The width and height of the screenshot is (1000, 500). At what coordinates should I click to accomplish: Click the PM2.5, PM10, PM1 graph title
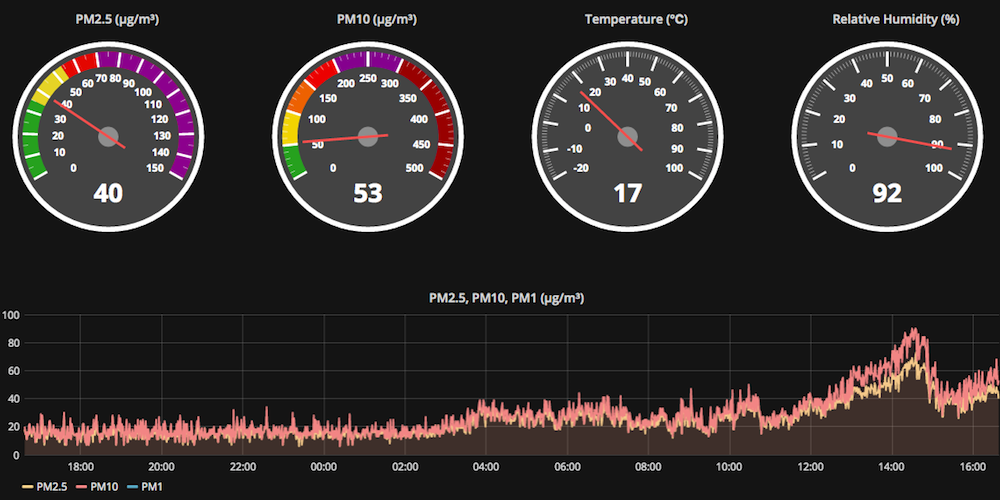(506, 297)
